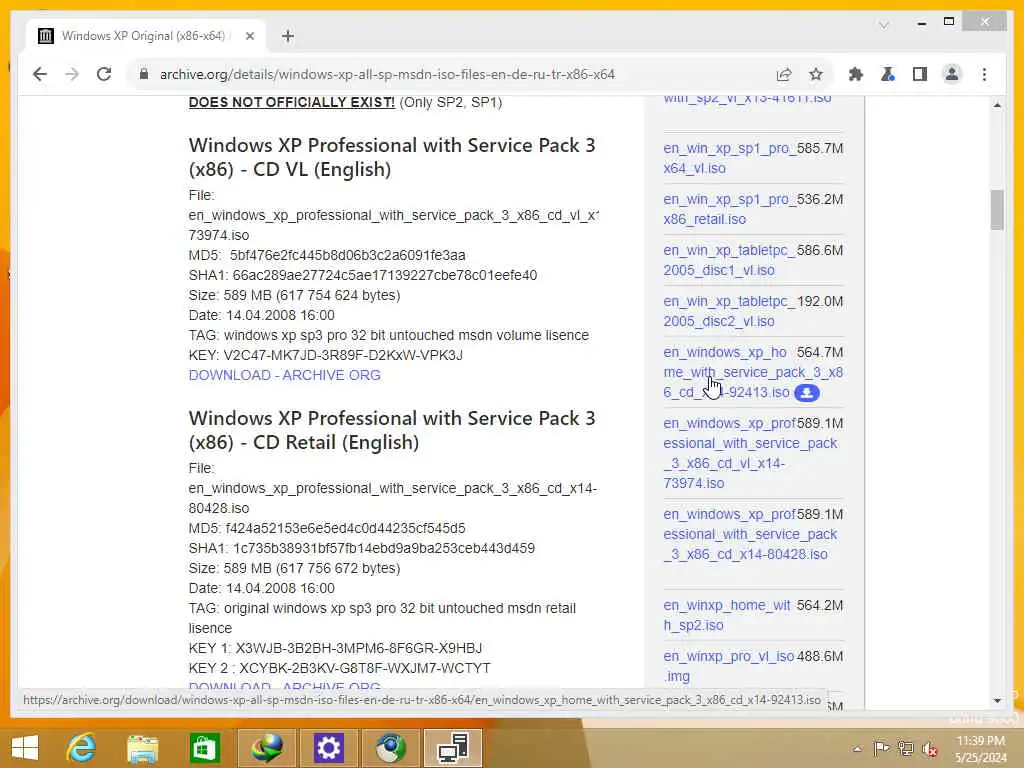Click blue download badge beside x14-92413.iso
1024x768 pixels.
[x=807, y=392]
